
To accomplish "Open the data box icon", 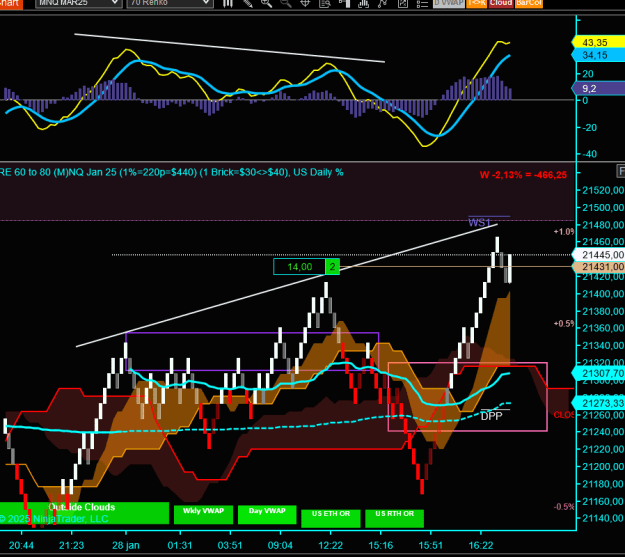I will click(324, 3).
